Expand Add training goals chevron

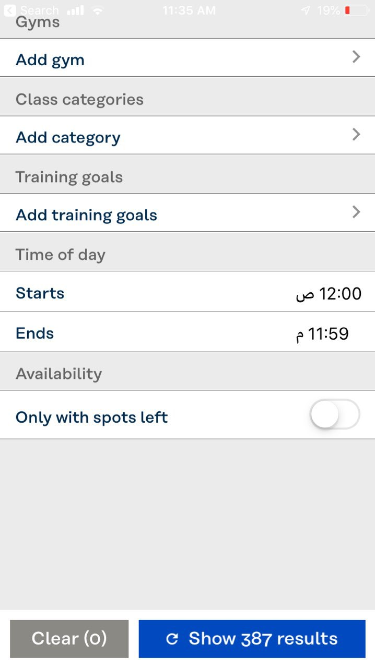point(356,212)
